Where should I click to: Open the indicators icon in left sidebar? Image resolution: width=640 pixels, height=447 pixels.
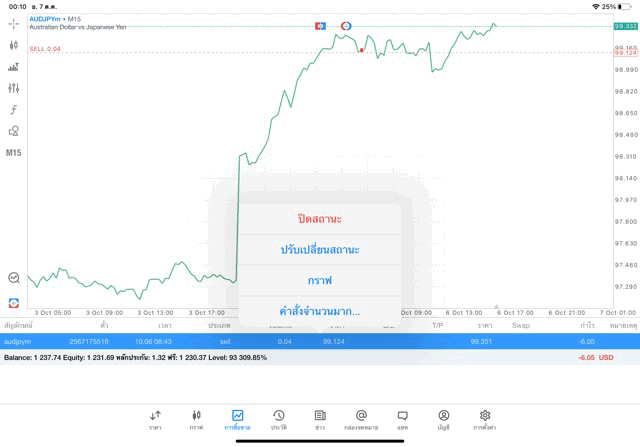(13, 67)
